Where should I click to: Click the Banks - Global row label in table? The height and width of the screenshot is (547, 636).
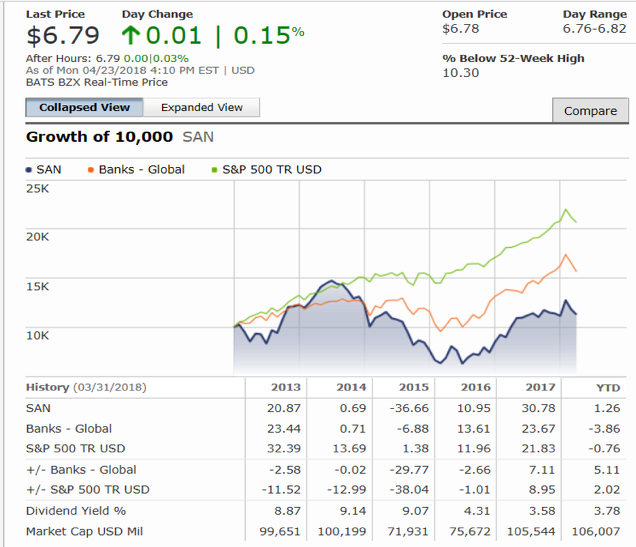pos(69,429)
